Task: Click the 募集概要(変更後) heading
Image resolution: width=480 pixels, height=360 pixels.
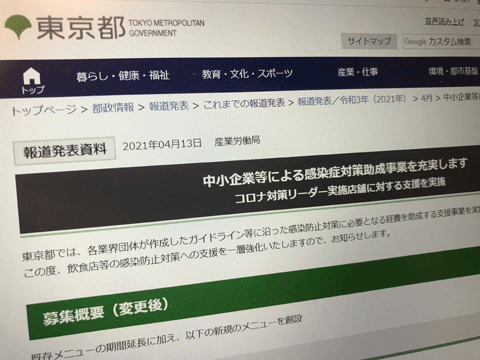Action: coord(106,312)
